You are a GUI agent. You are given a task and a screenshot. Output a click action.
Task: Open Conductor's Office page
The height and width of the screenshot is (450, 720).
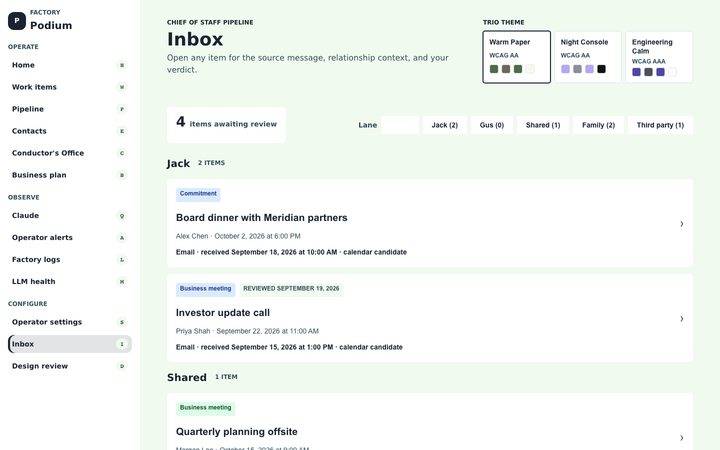pyautogui.click(x=69, y=153)
